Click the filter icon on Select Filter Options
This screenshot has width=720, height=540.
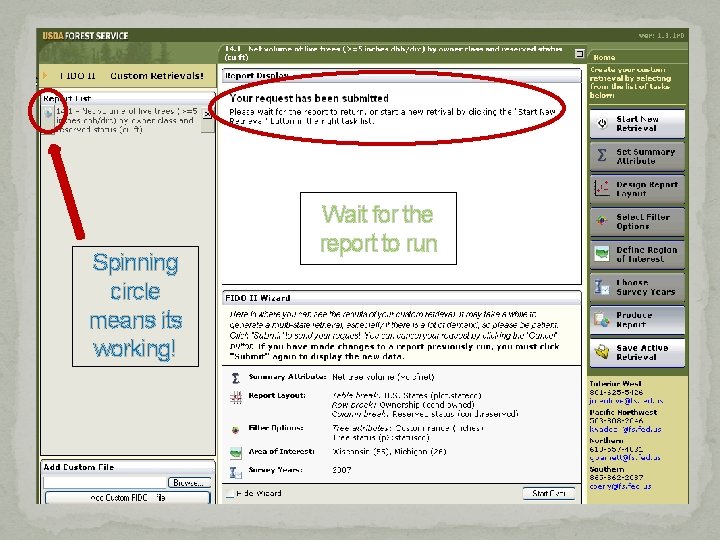pyautogui.click(x=602, y=221)
